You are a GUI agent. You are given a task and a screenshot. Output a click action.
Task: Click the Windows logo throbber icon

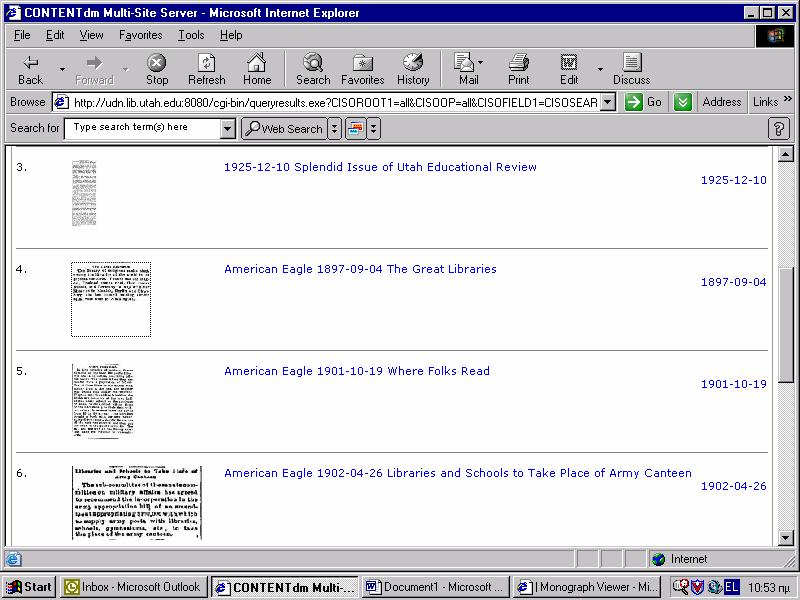pyautogui.click(x=774, y=36)
